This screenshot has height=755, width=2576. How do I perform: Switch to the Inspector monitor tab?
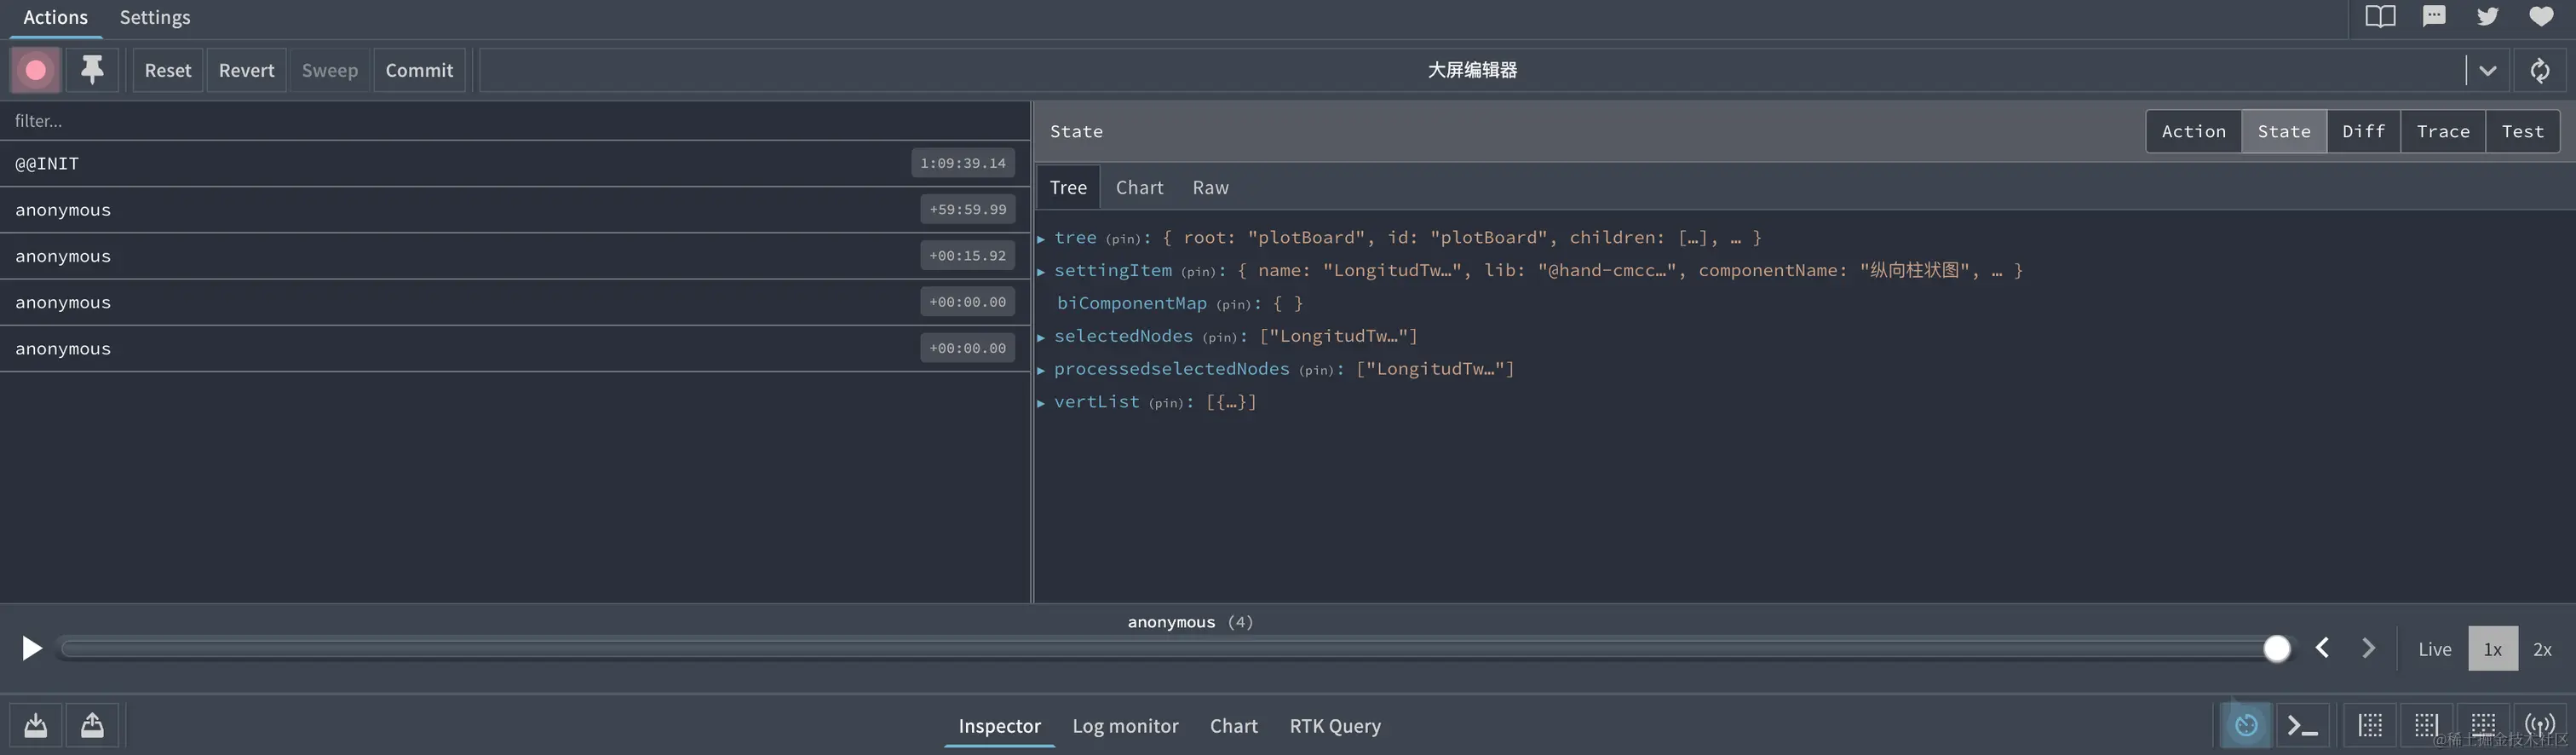[x=999, y=726]
